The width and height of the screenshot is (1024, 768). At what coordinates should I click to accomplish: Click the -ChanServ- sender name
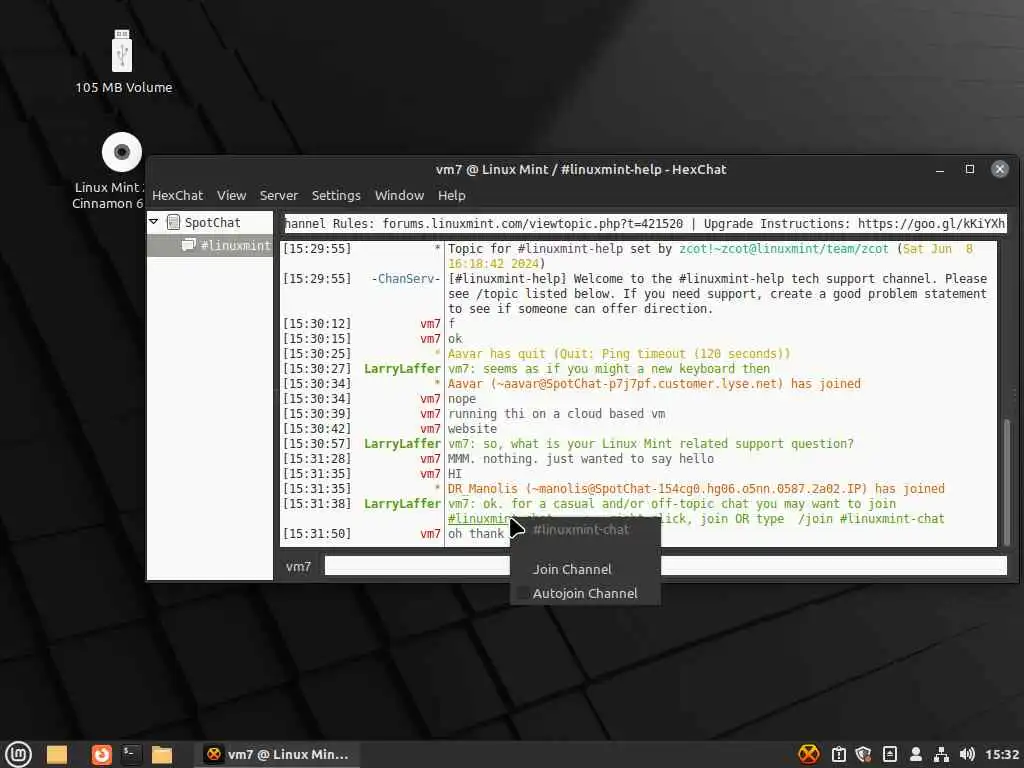(406, 279)
